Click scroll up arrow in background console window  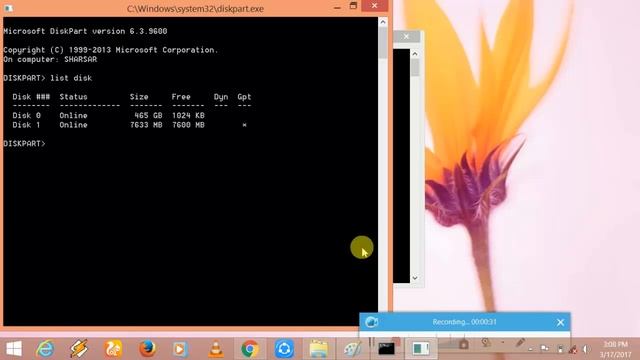[x=415, y=54]
